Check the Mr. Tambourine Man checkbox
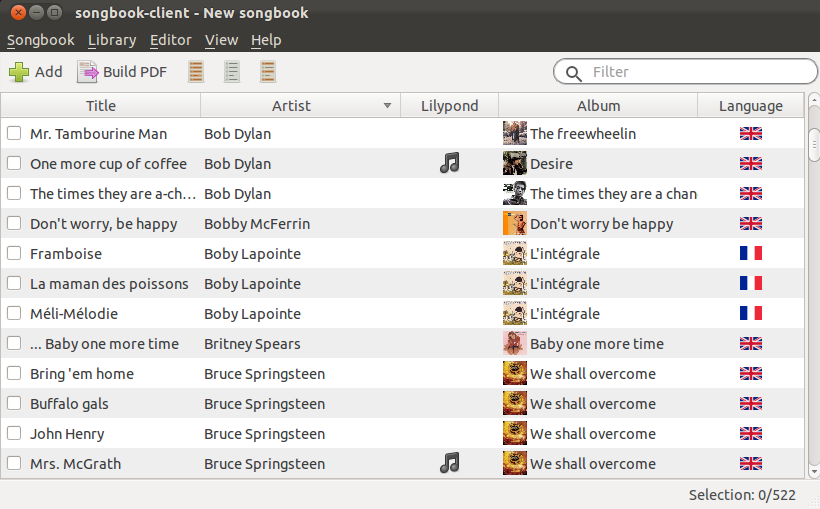The width and height of the screenshot is (820, 509). coord(14,133)
